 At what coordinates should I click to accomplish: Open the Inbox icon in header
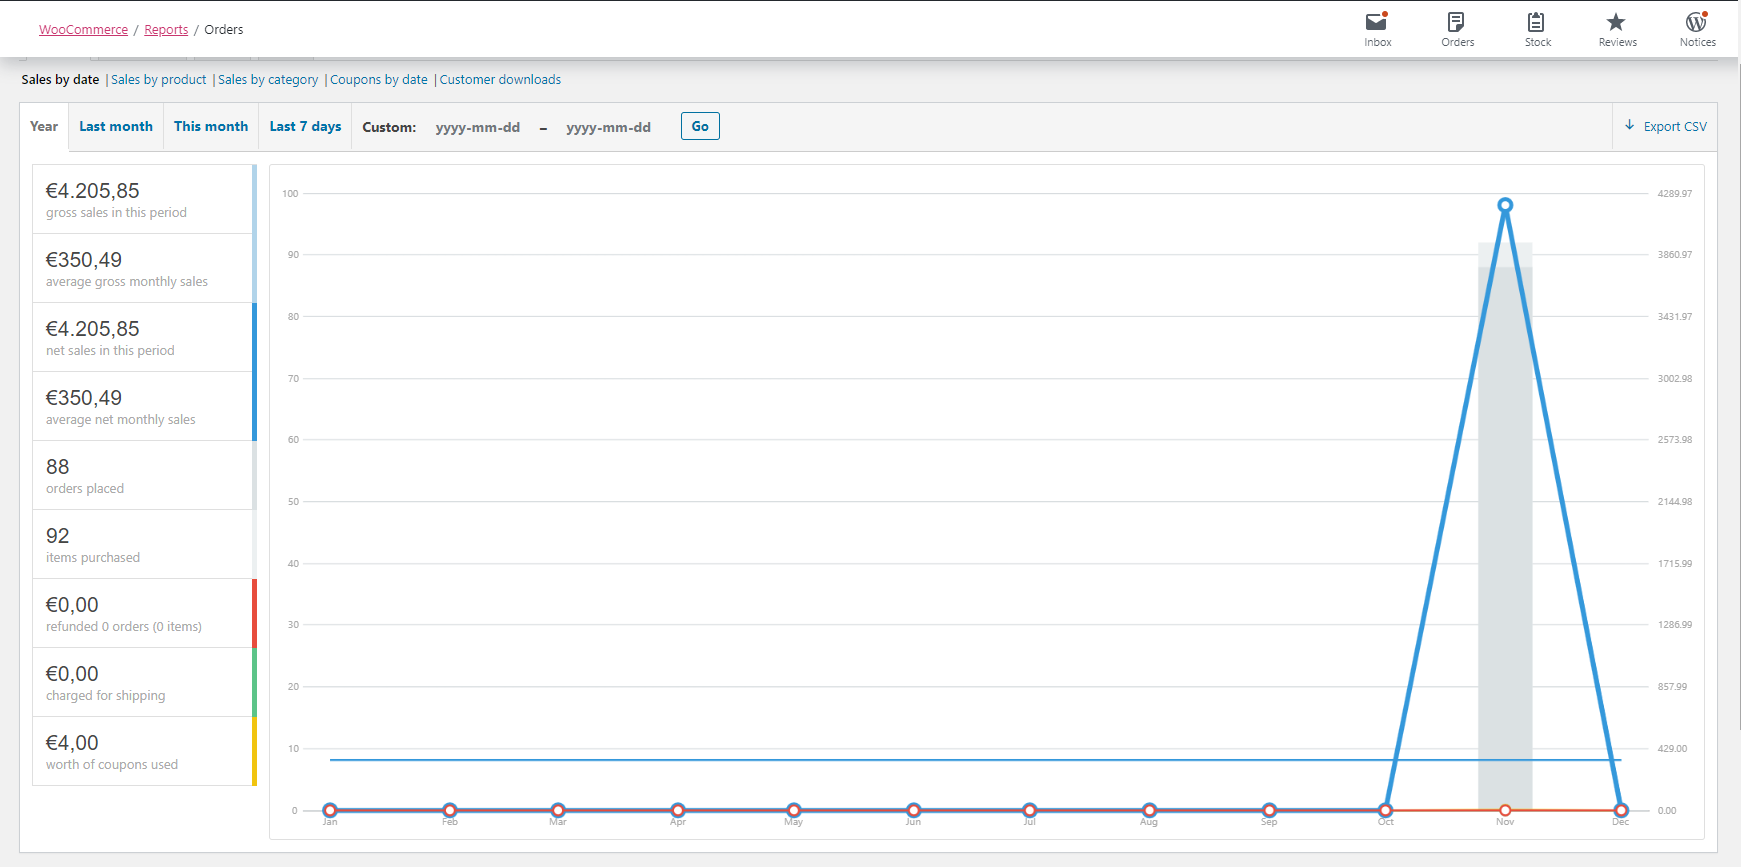tap(1377, 22)
